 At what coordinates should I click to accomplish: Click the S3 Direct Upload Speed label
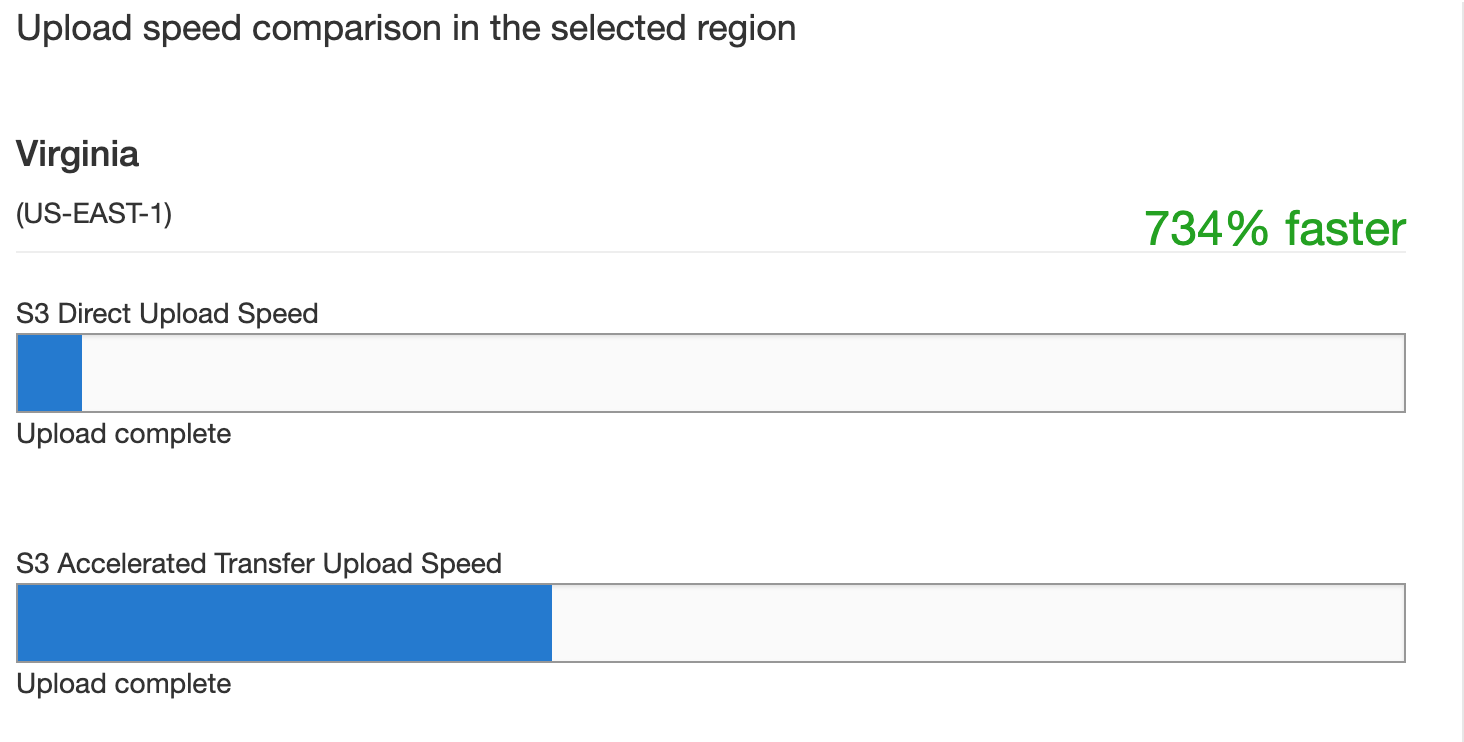click(166, 313)
